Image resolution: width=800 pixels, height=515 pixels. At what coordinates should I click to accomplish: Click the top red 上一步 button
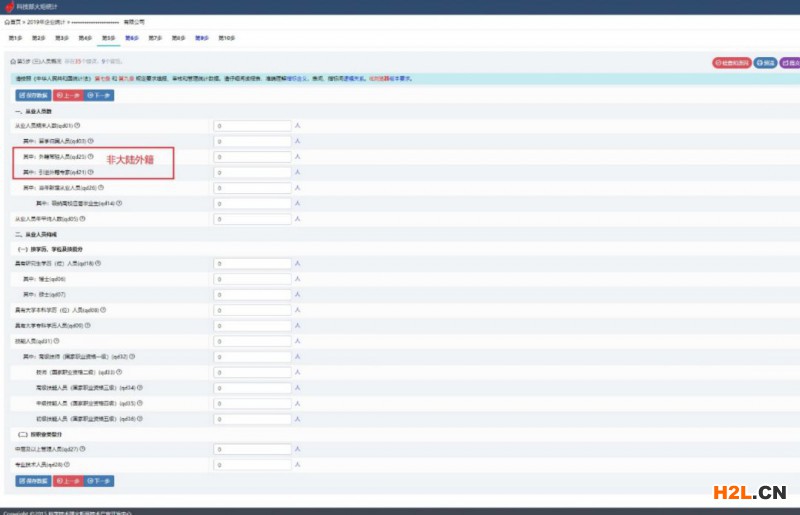coord(67,95)
